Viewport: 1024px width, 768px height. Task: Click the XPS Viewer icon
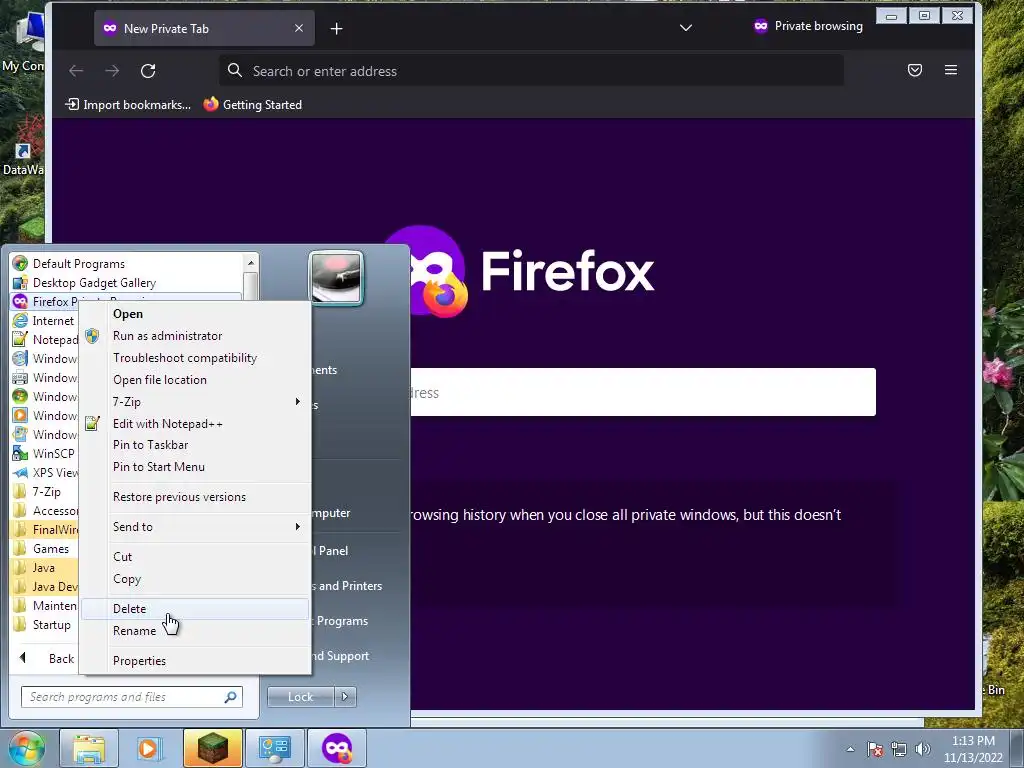pyautogui.click(x=20, y=472)
